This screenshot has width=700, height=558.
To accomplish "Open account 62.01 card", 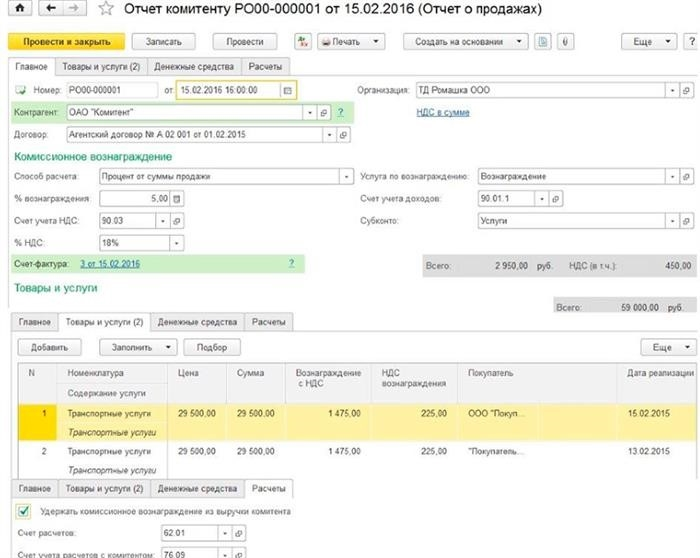I will tap(239, 533).
